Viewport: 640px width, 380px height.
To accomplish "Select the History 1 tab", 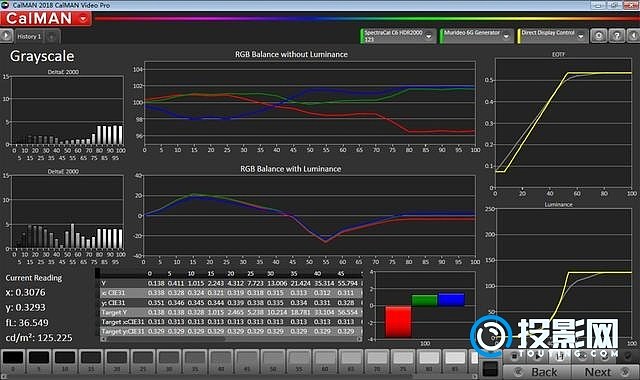I will [29, 36].
